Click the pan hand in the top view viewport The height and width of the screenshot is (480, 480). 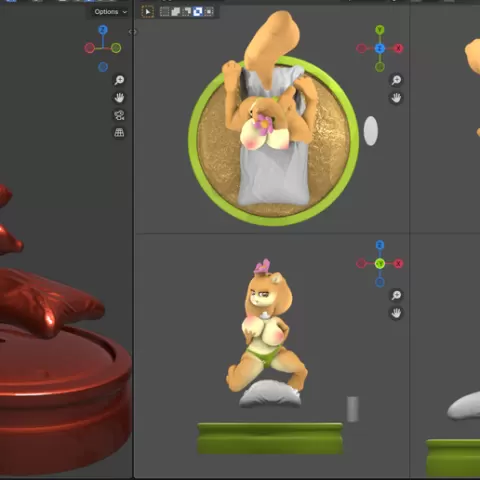click(396, 98)
